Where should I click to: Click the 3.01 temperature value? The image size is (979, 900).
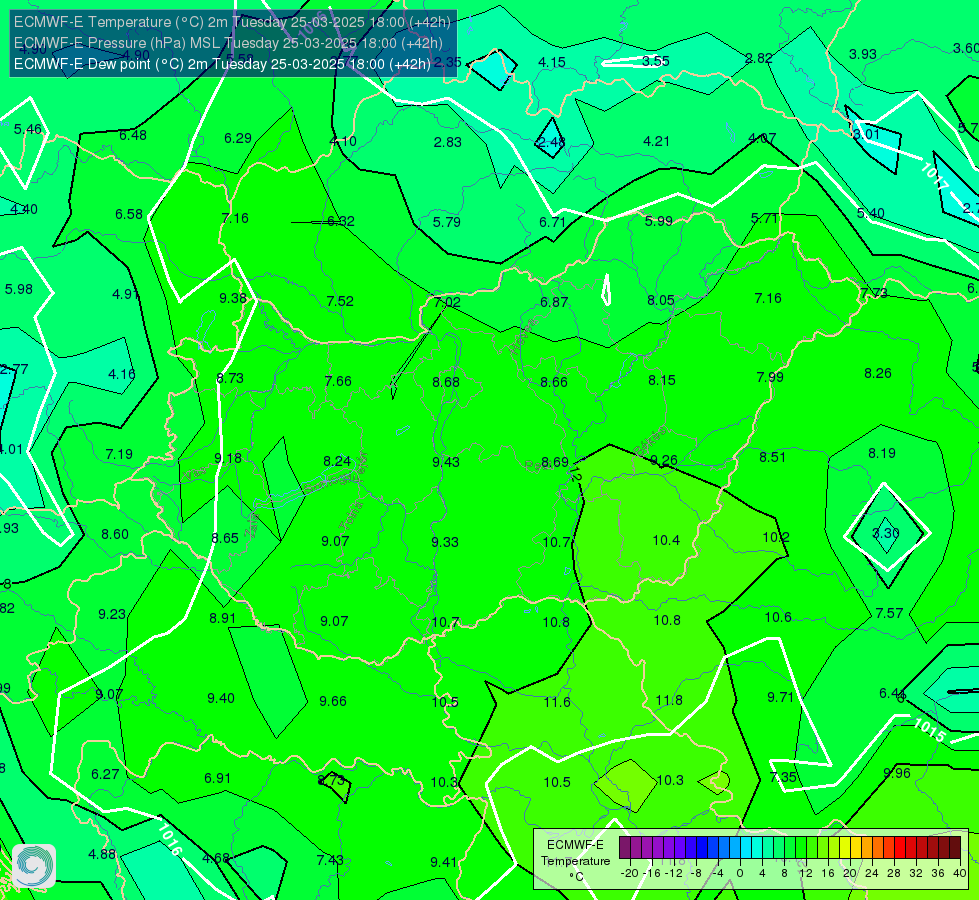click(866, 134)
